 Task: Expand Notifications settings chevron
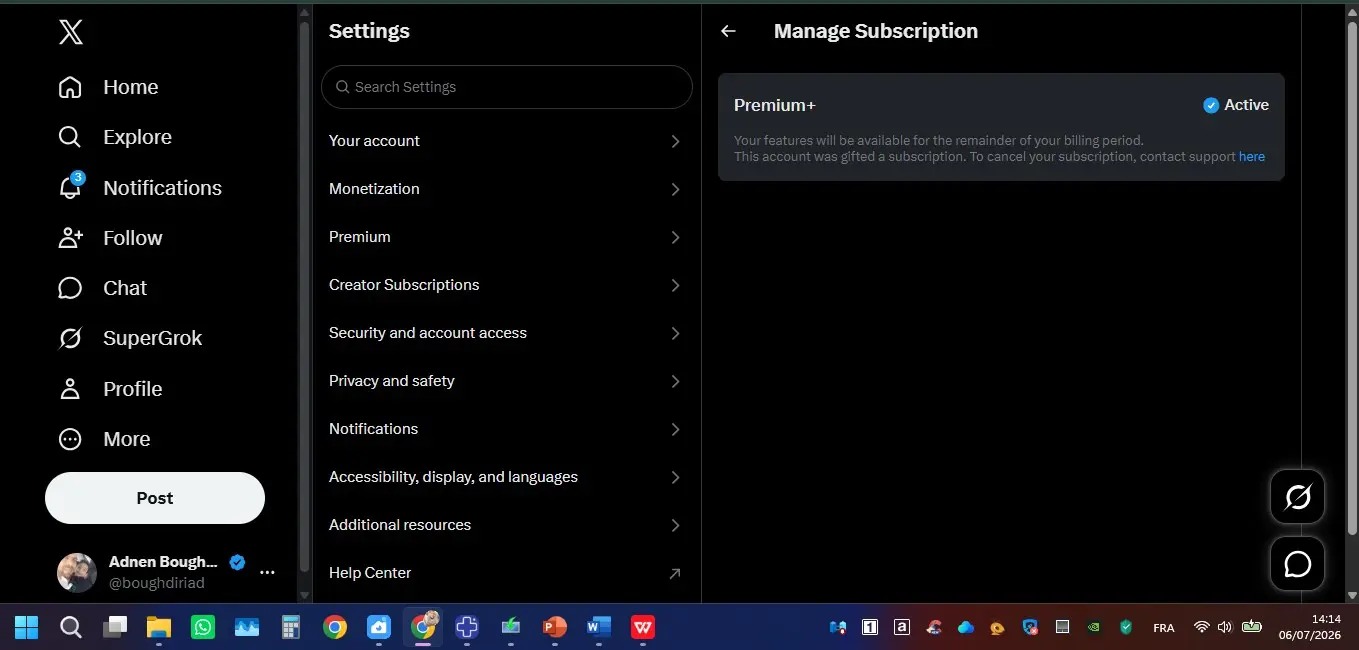click(x=675, y=429)
